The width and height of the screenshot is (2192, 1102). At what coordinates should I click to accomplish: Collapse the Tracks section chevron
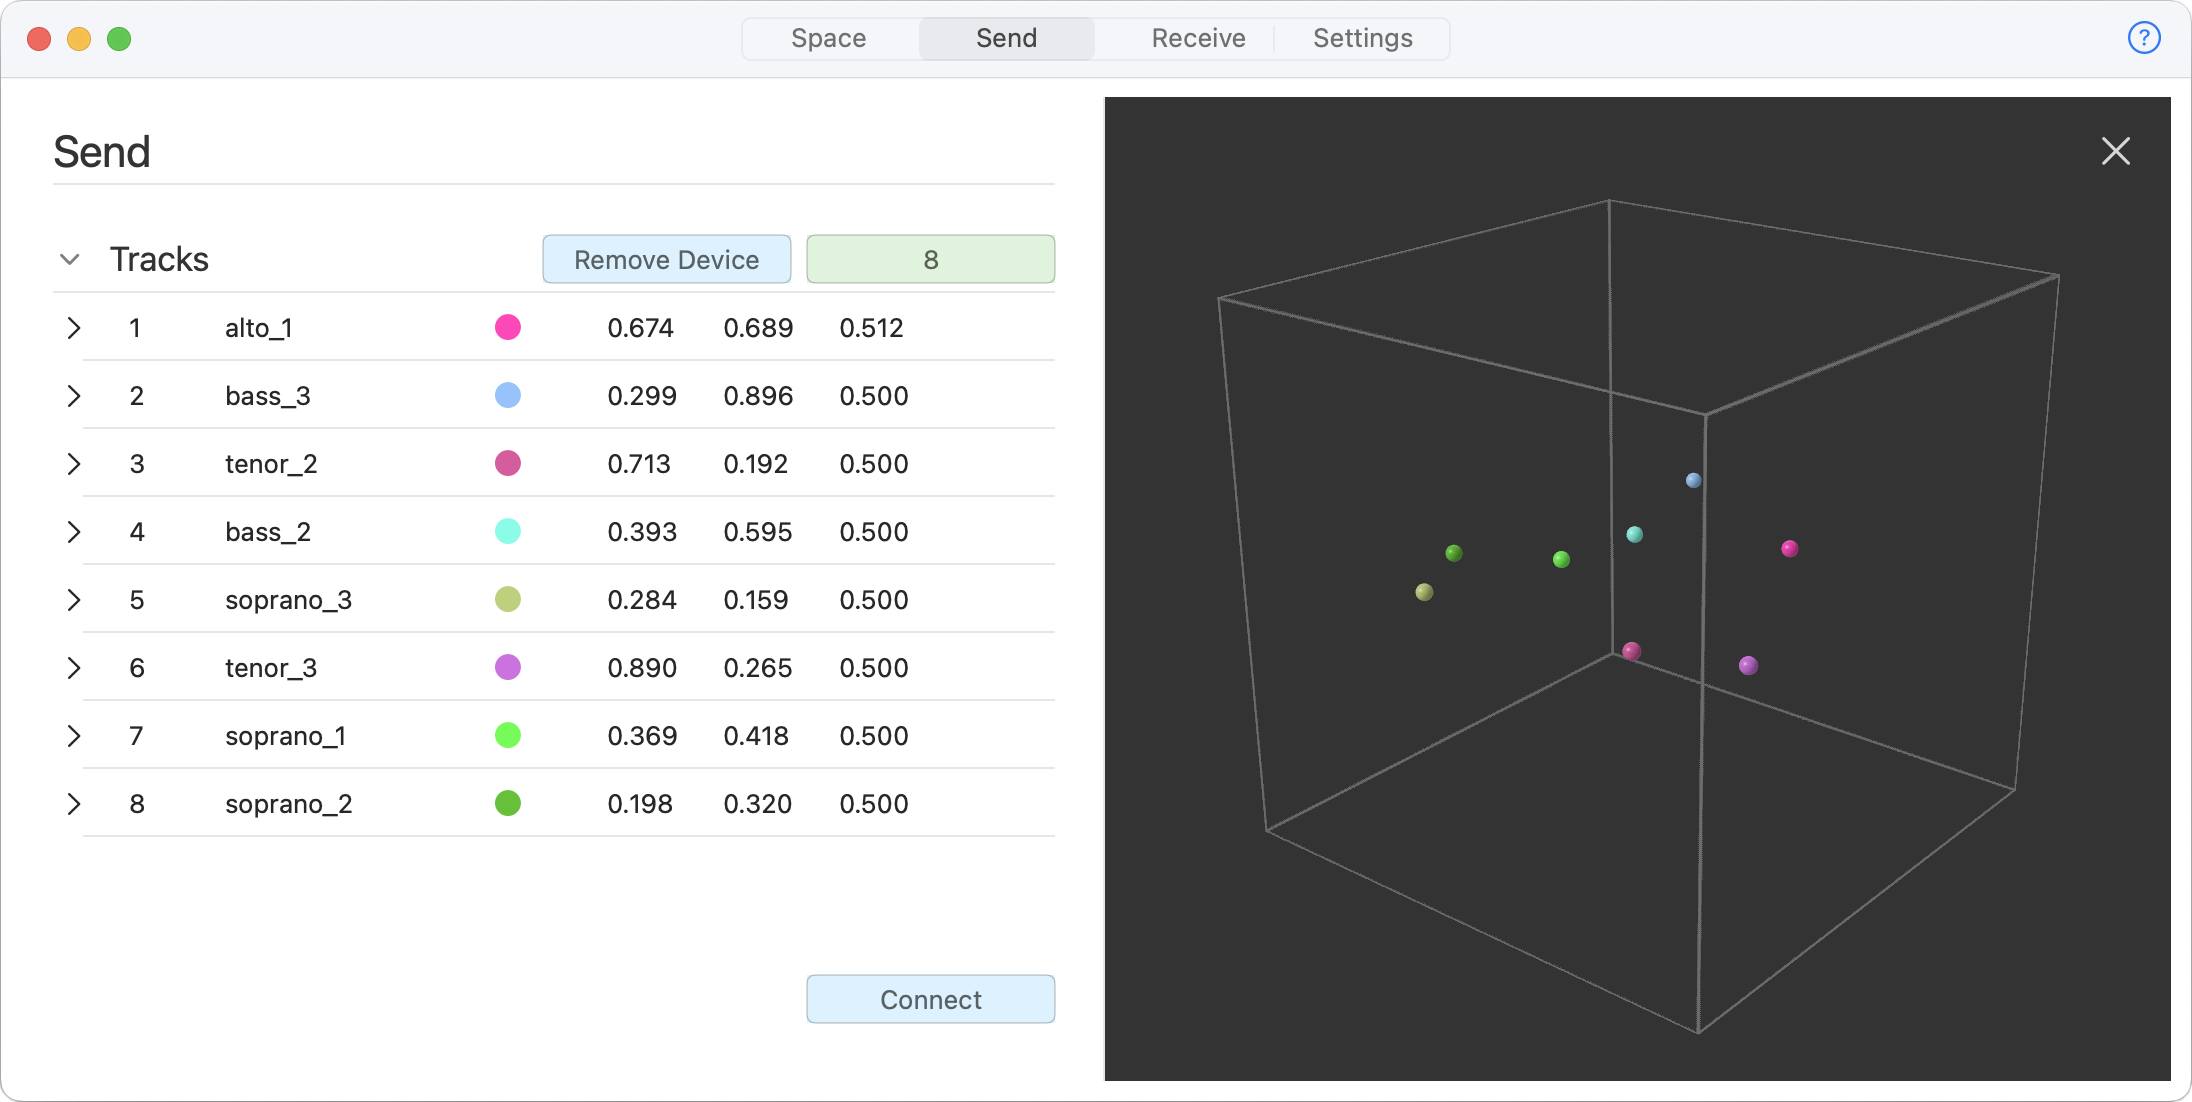(x=69, y=259)
